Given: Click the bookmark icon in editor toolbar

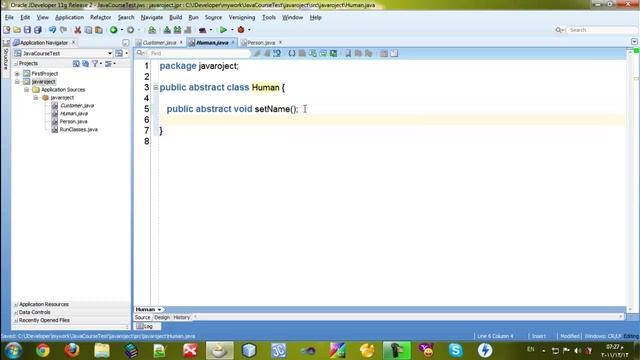Looking at the screenshot, I should coord(348,53).
